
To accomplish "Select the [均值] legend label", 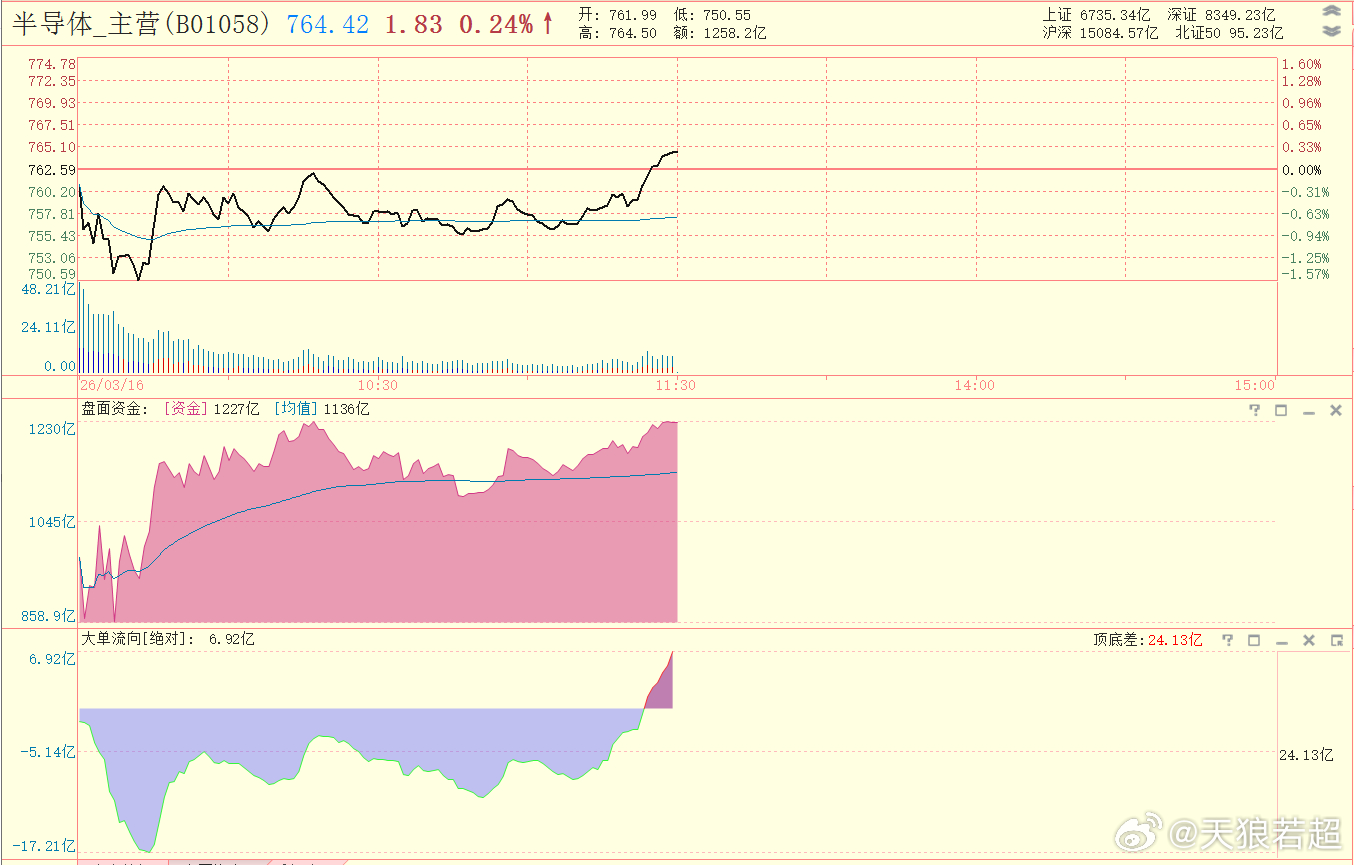I will 296,409.
